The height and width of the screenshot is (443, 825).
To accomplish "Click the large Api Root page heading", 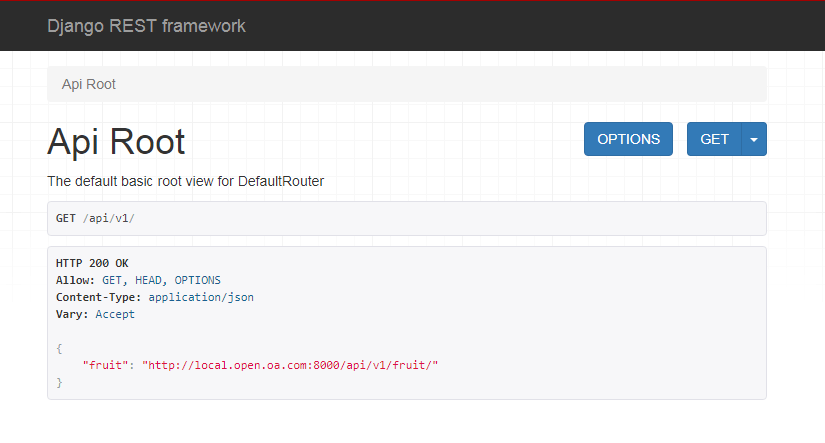I will (x=116, y=142).
